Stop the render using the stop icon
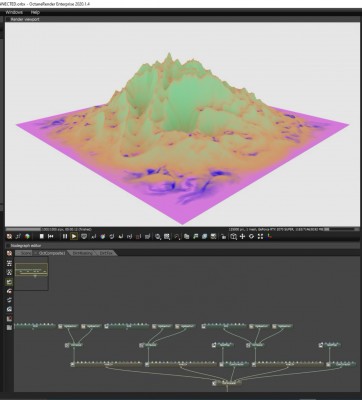Image resolution: width=362 pixels, height=400 pixels. (42, 236)
